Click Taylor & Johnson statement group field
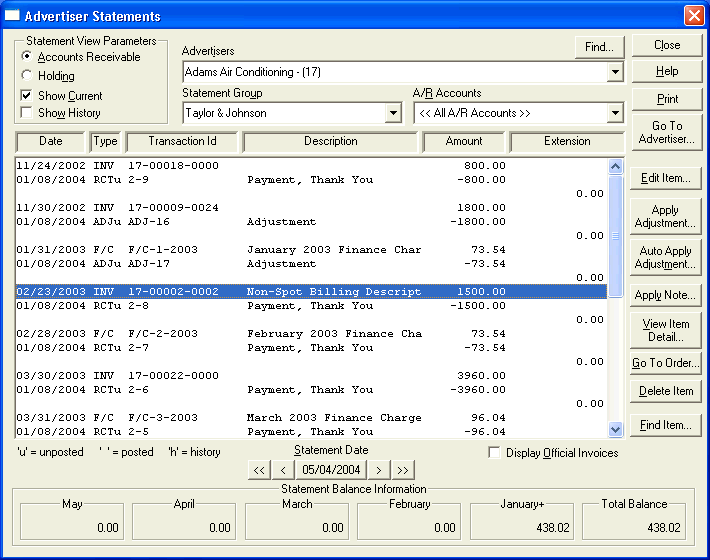Screen dimensions: 710x560 (x=284, y=113)
